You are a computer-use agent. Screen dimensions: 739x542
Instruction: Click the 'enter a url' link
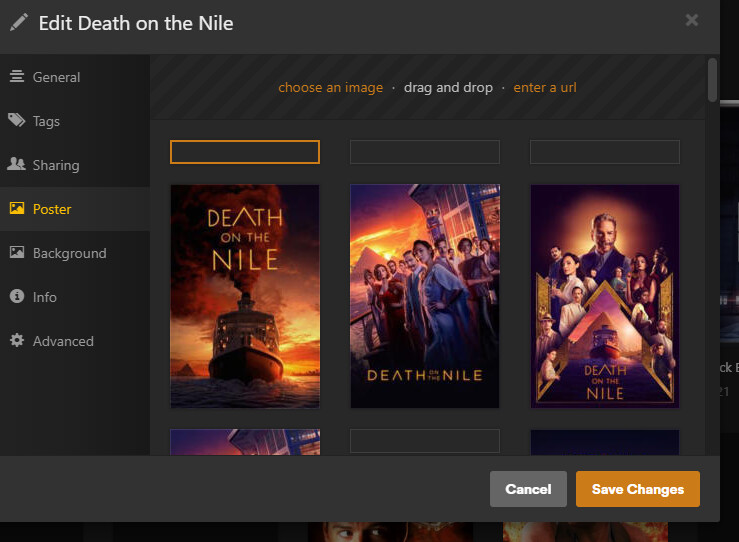click(x=545, y=88)
